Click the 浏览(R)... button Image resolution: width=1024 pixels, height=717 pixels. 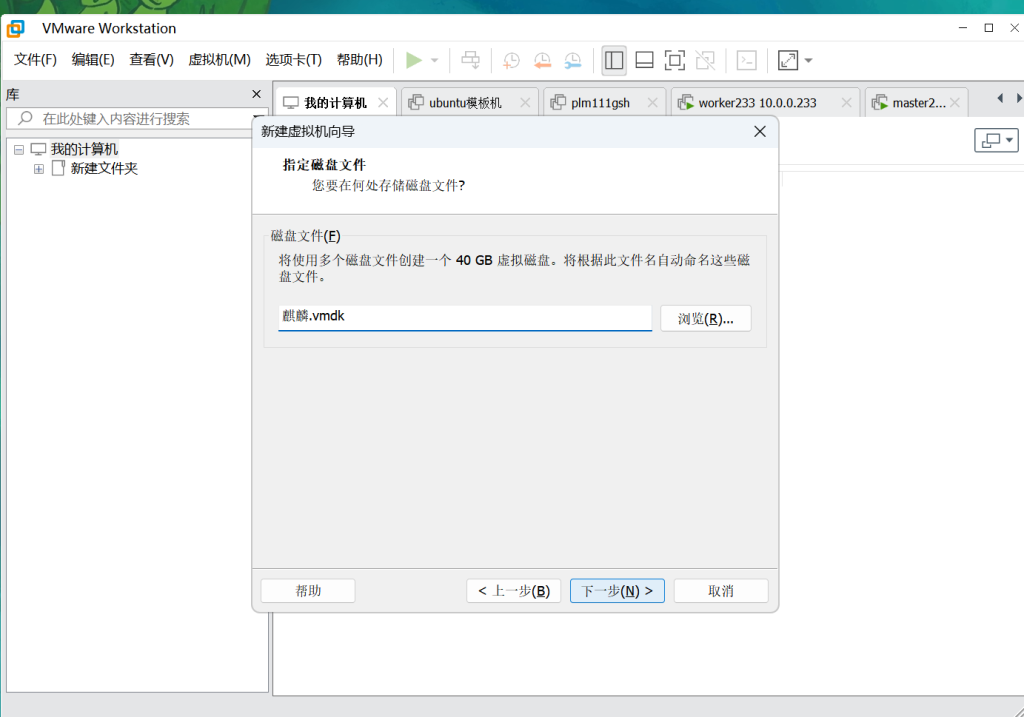pyautogui.click(x=705, y=319)
